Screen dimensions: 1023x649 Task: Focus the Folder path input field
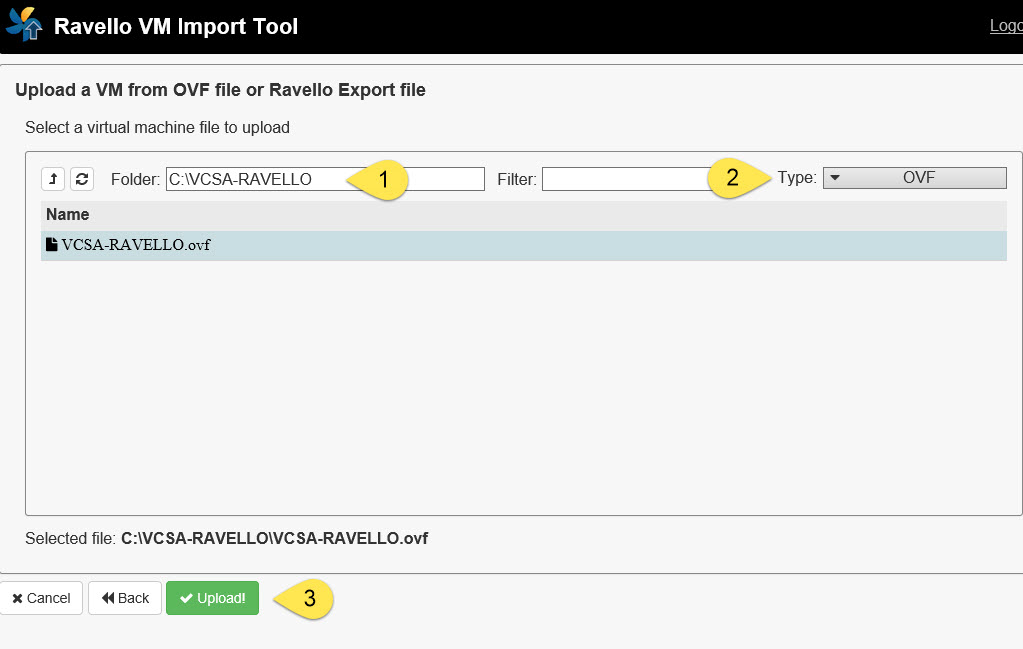coord(250,179)
